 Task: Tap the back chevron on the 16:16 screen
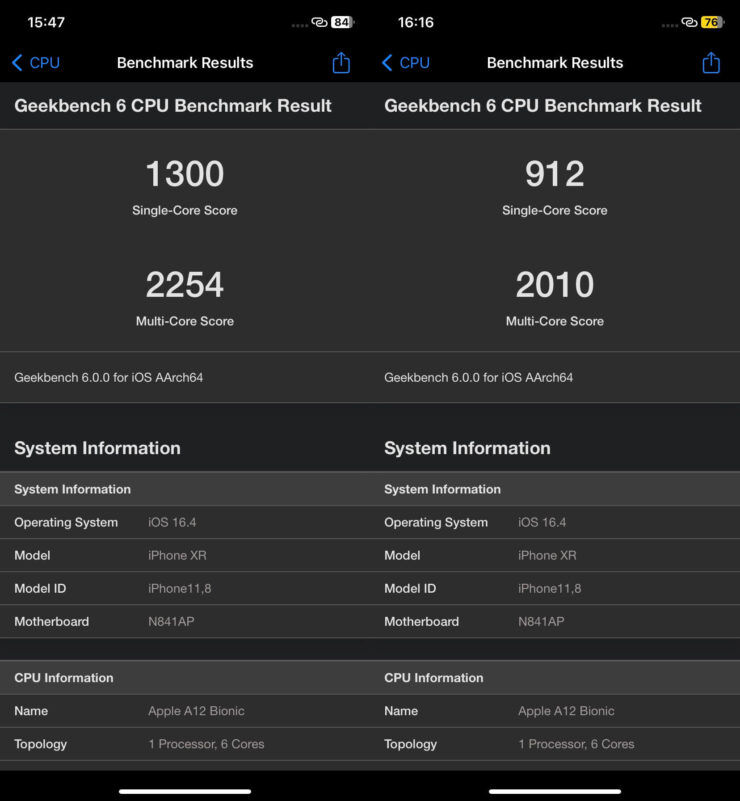(387, 62)
